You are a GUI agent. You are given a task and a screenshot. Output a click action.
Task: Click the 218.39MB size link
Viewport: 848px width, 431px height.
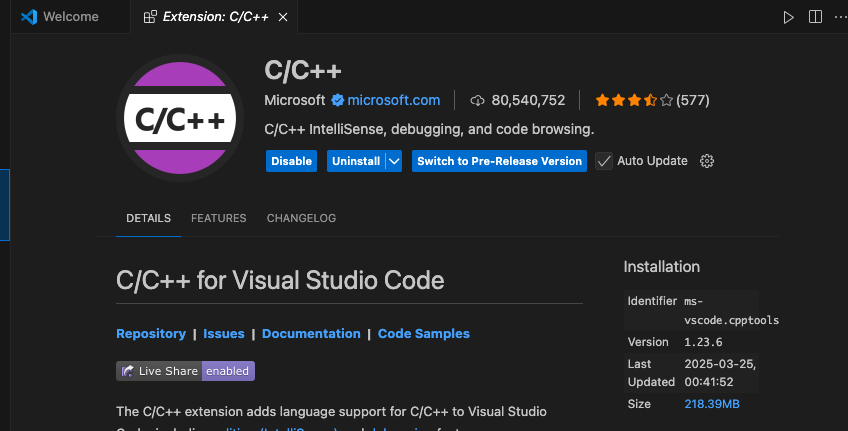pos(712,404)
